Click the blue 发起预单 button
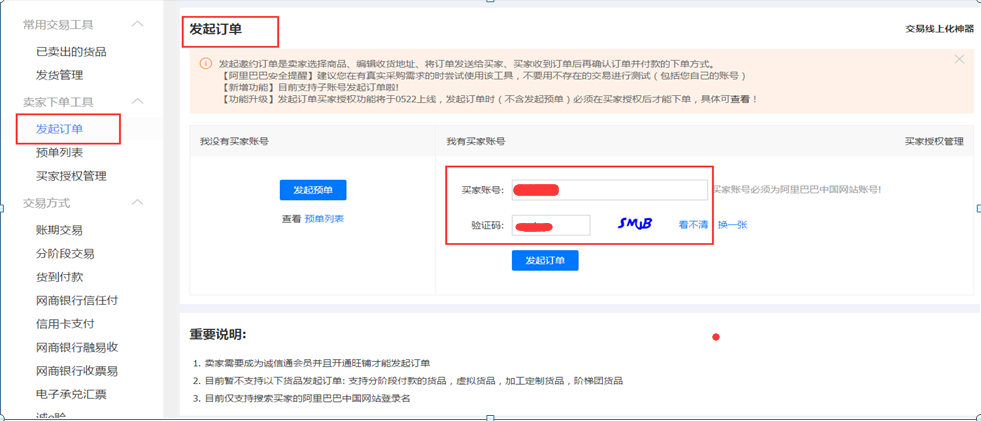 [x=313, y=190]
